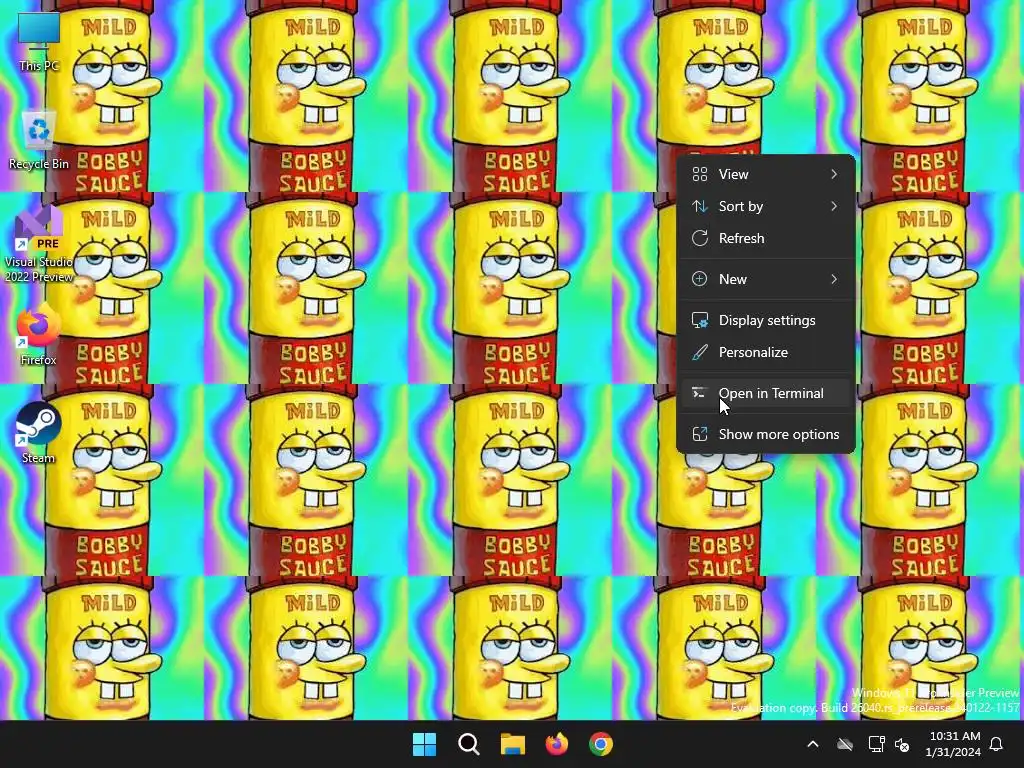Viewport: 1024px width, 768px height.
Task: Select Open in Terminal
Action: (765, 394)
